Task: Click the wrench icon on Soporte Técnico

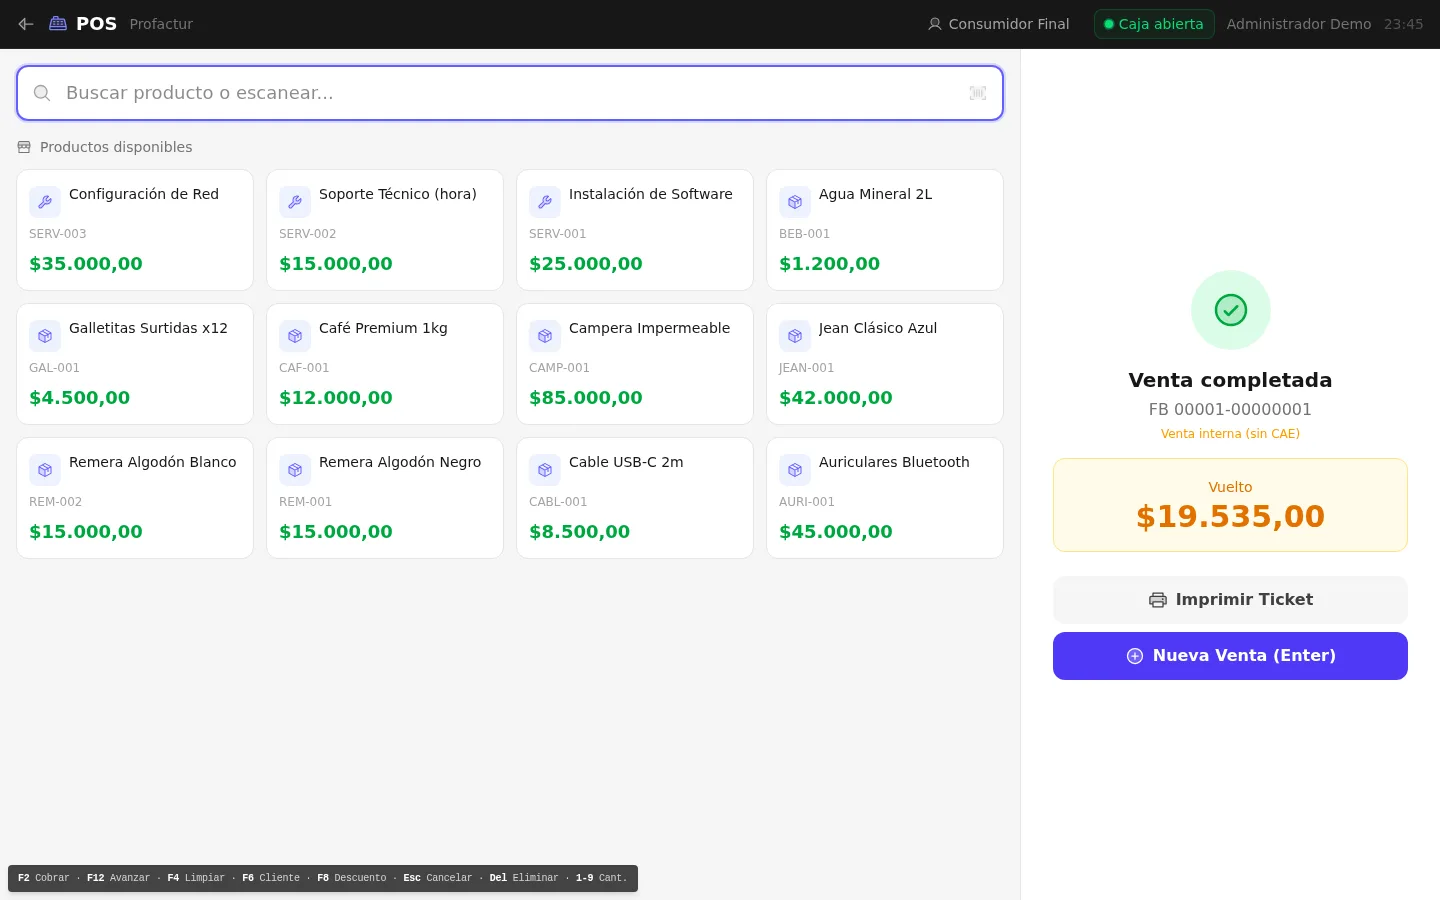Action: [x=295, y=202]
